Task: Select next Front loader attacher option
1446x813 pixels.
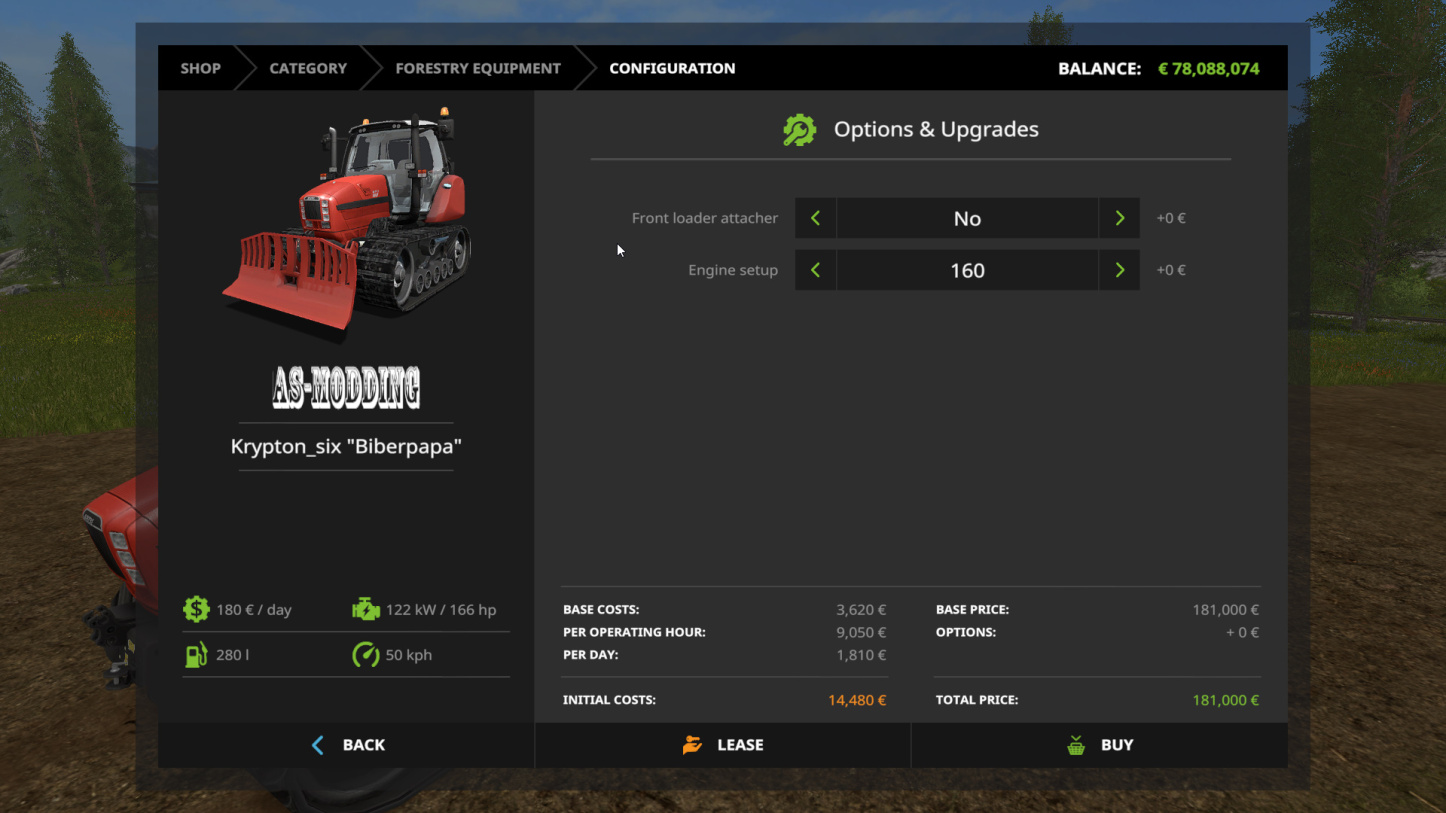Action: 1119,218
